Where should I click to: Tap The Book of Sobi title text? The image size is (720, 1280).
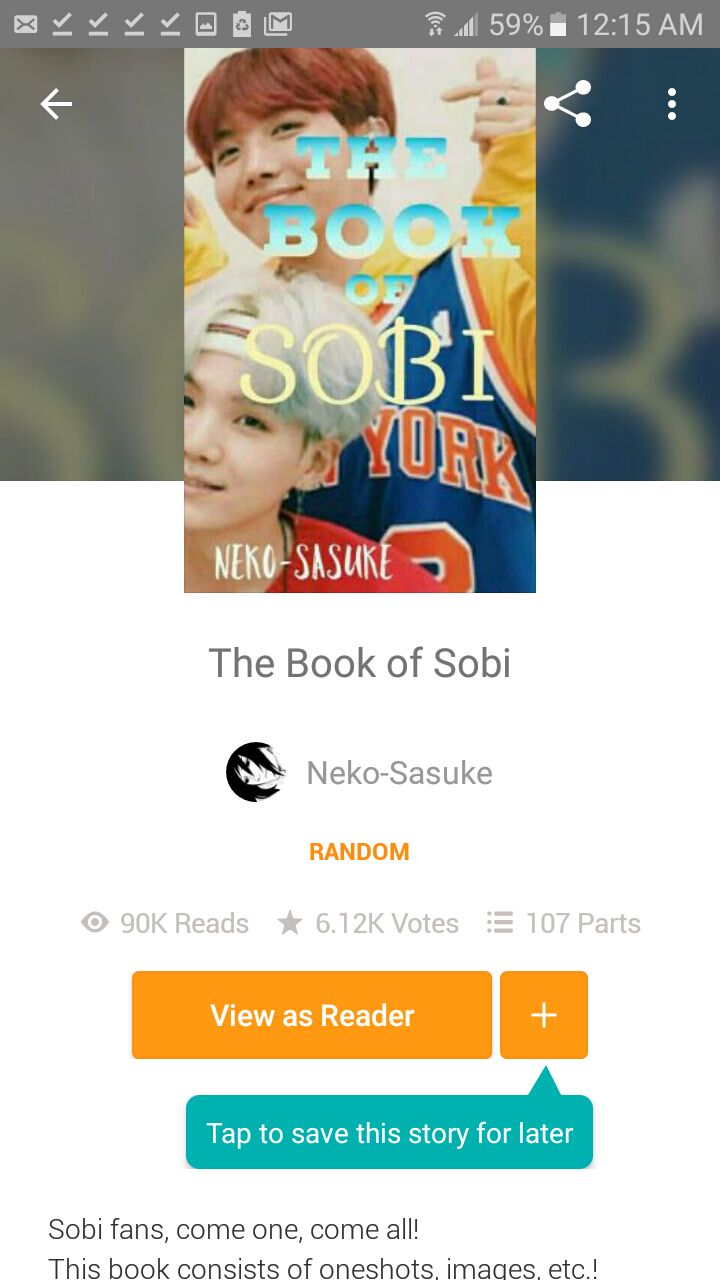[x=360, y=663]
